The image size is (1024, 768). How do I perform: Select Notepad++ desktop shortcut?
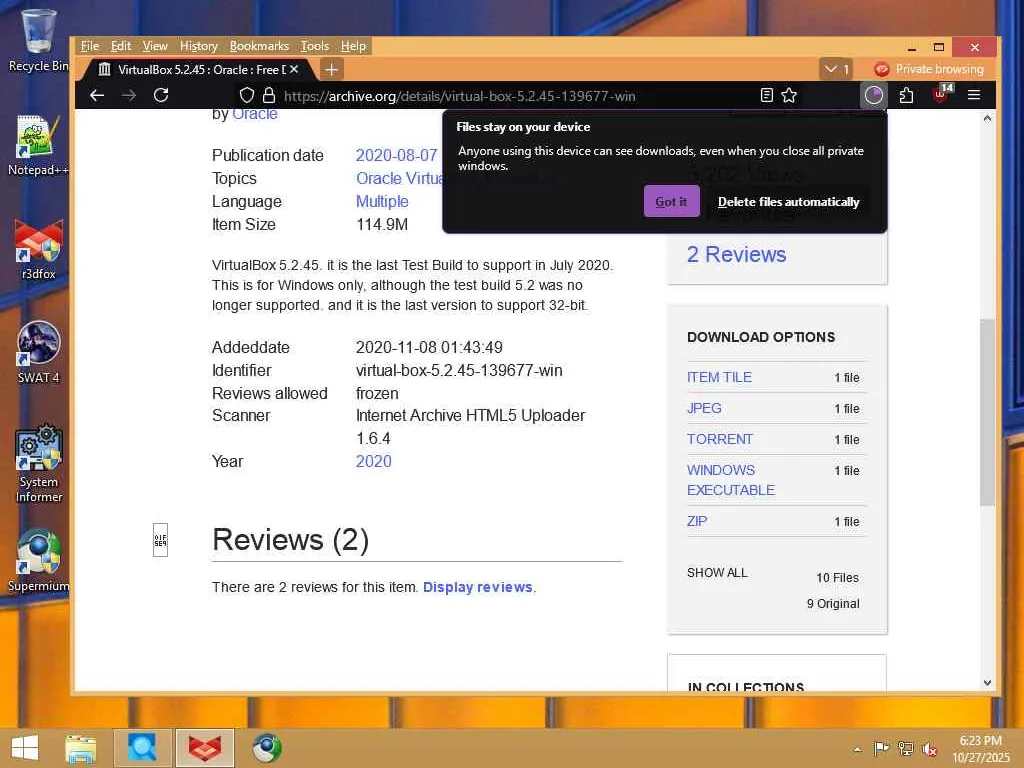38,145
